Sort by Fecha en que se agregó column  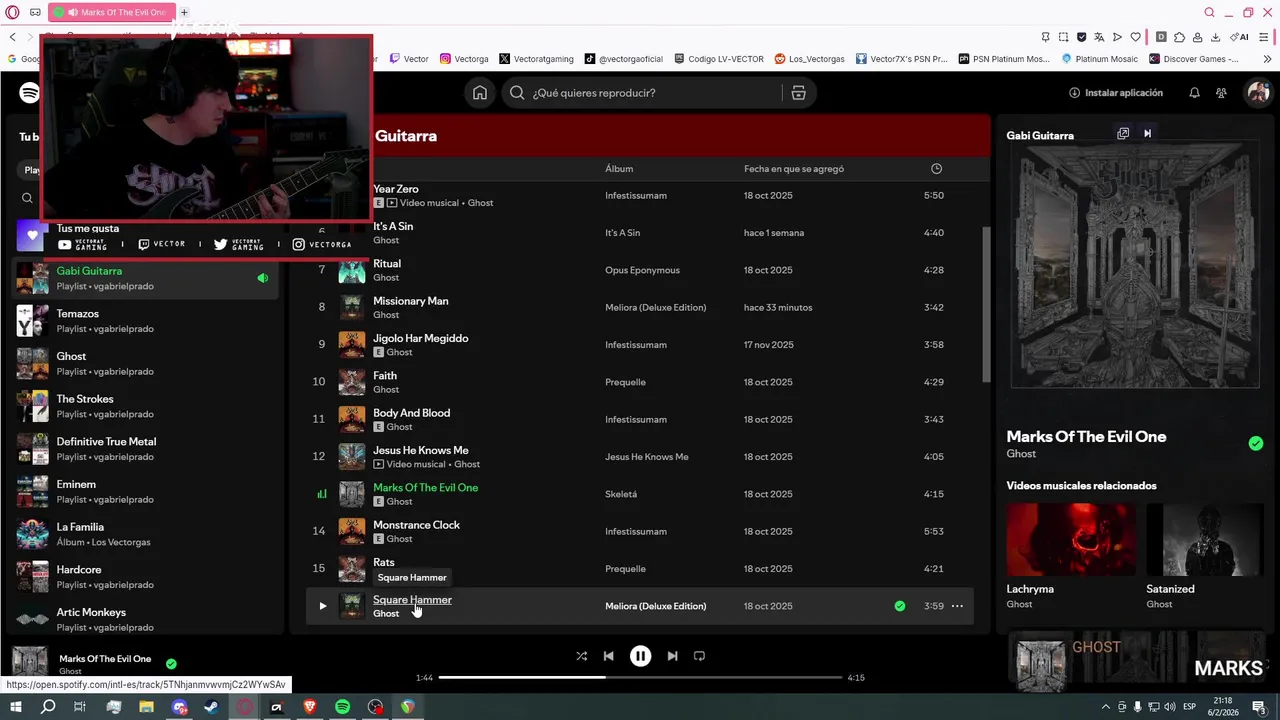[794, 169]
